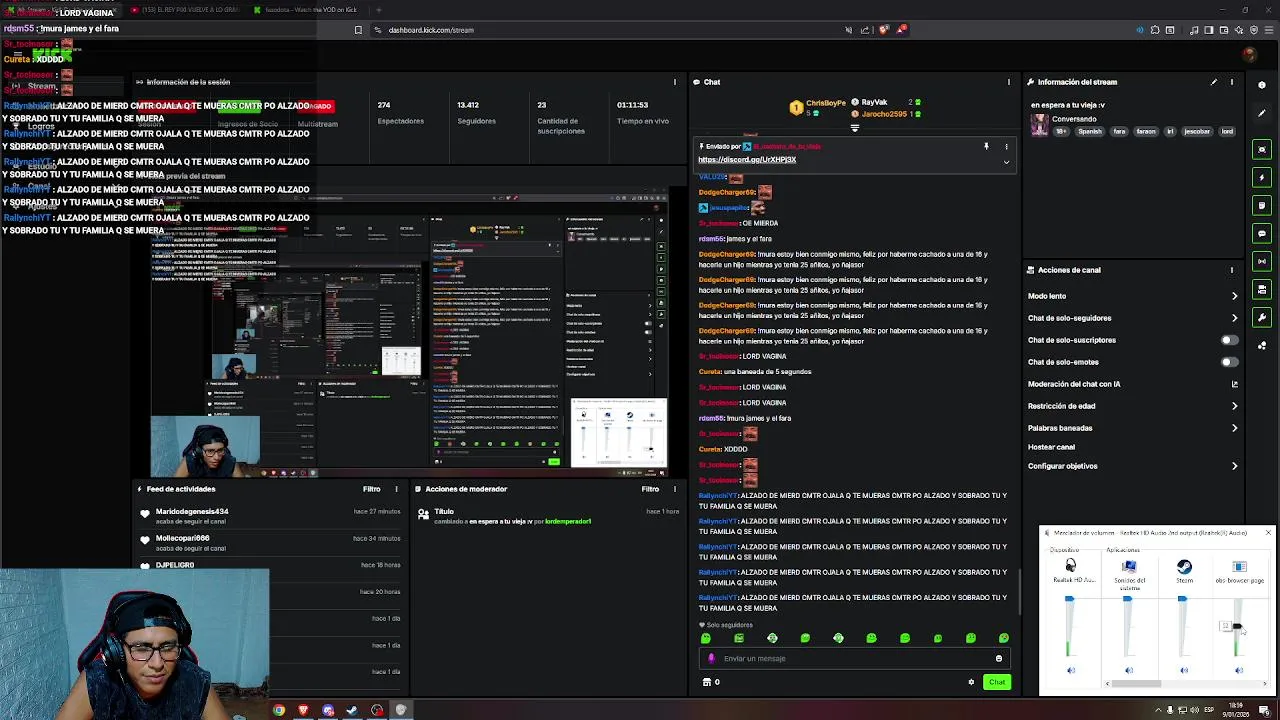
Task: Open the chat settings gear icon
Action: pos(971,682)
